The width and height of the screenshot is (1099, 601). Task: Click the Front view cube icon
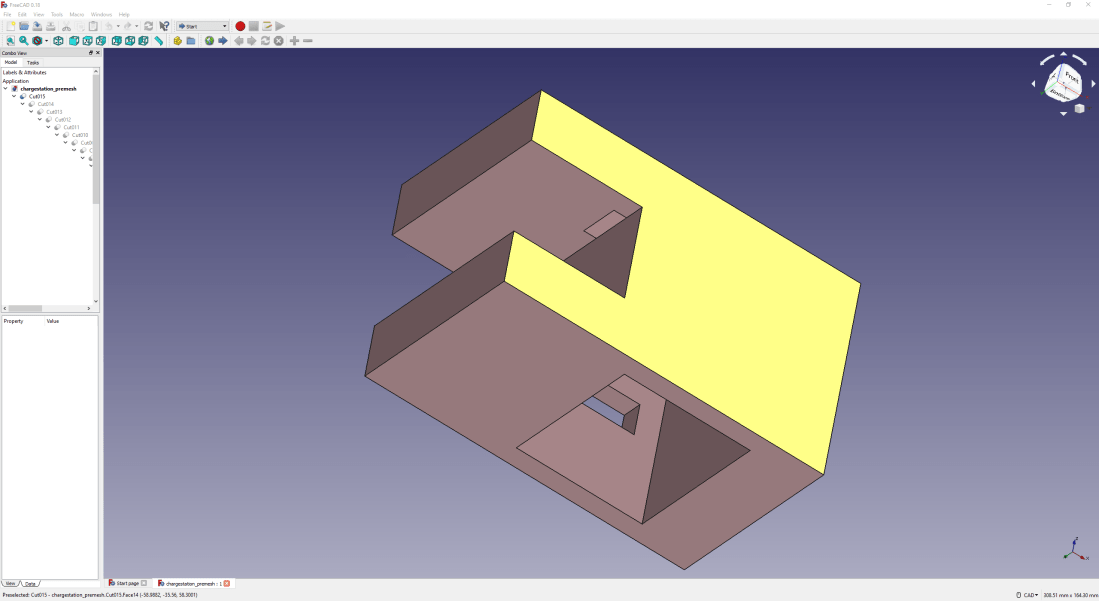coord(74,41)
